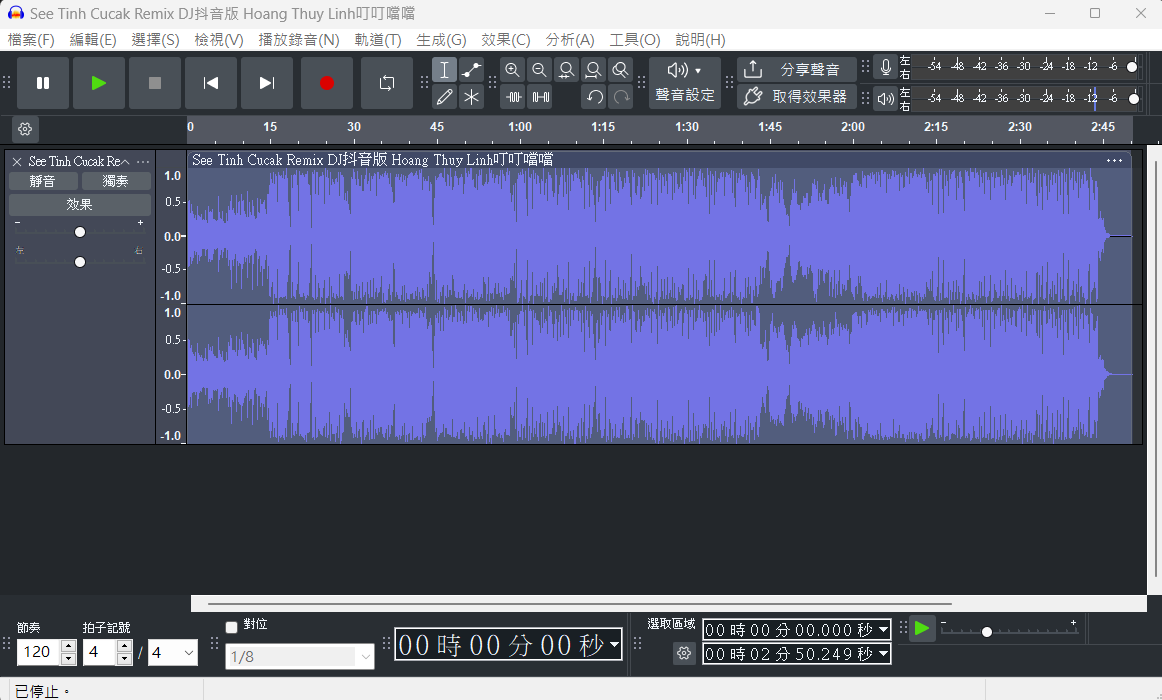Viewport: 1162px width, 700px height.
Task: Start playback with the green Play button
Action: [x=99, y=83]
